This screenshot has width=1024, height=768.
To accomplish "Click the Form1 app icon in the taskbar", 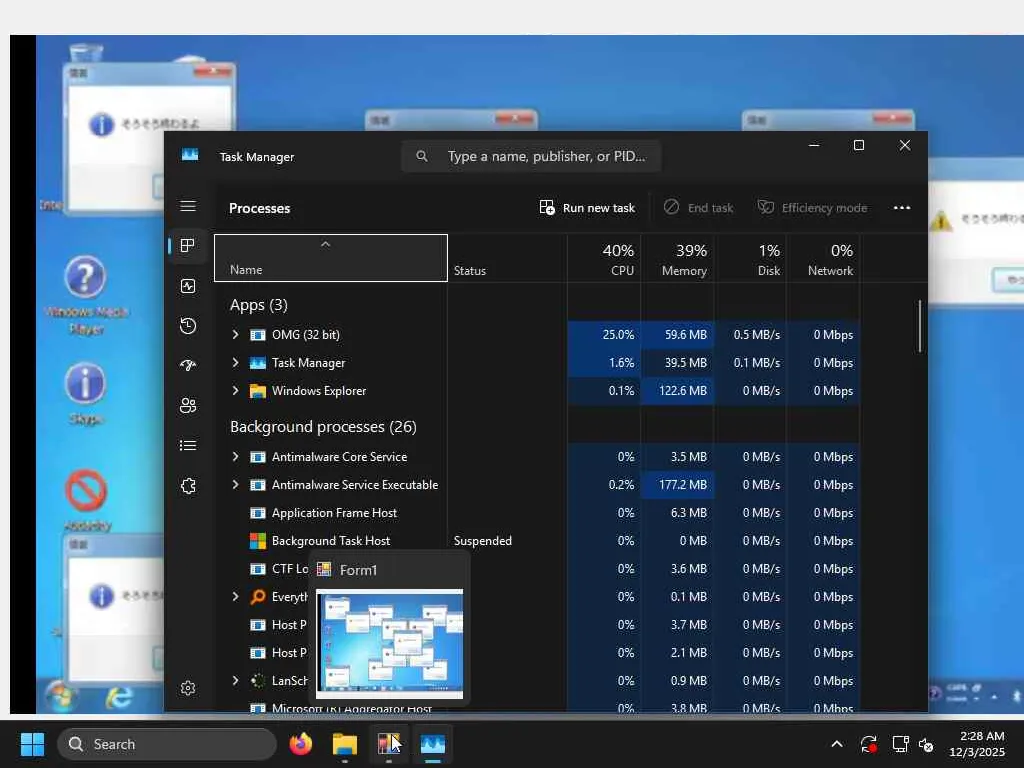I will click(389, 744).
